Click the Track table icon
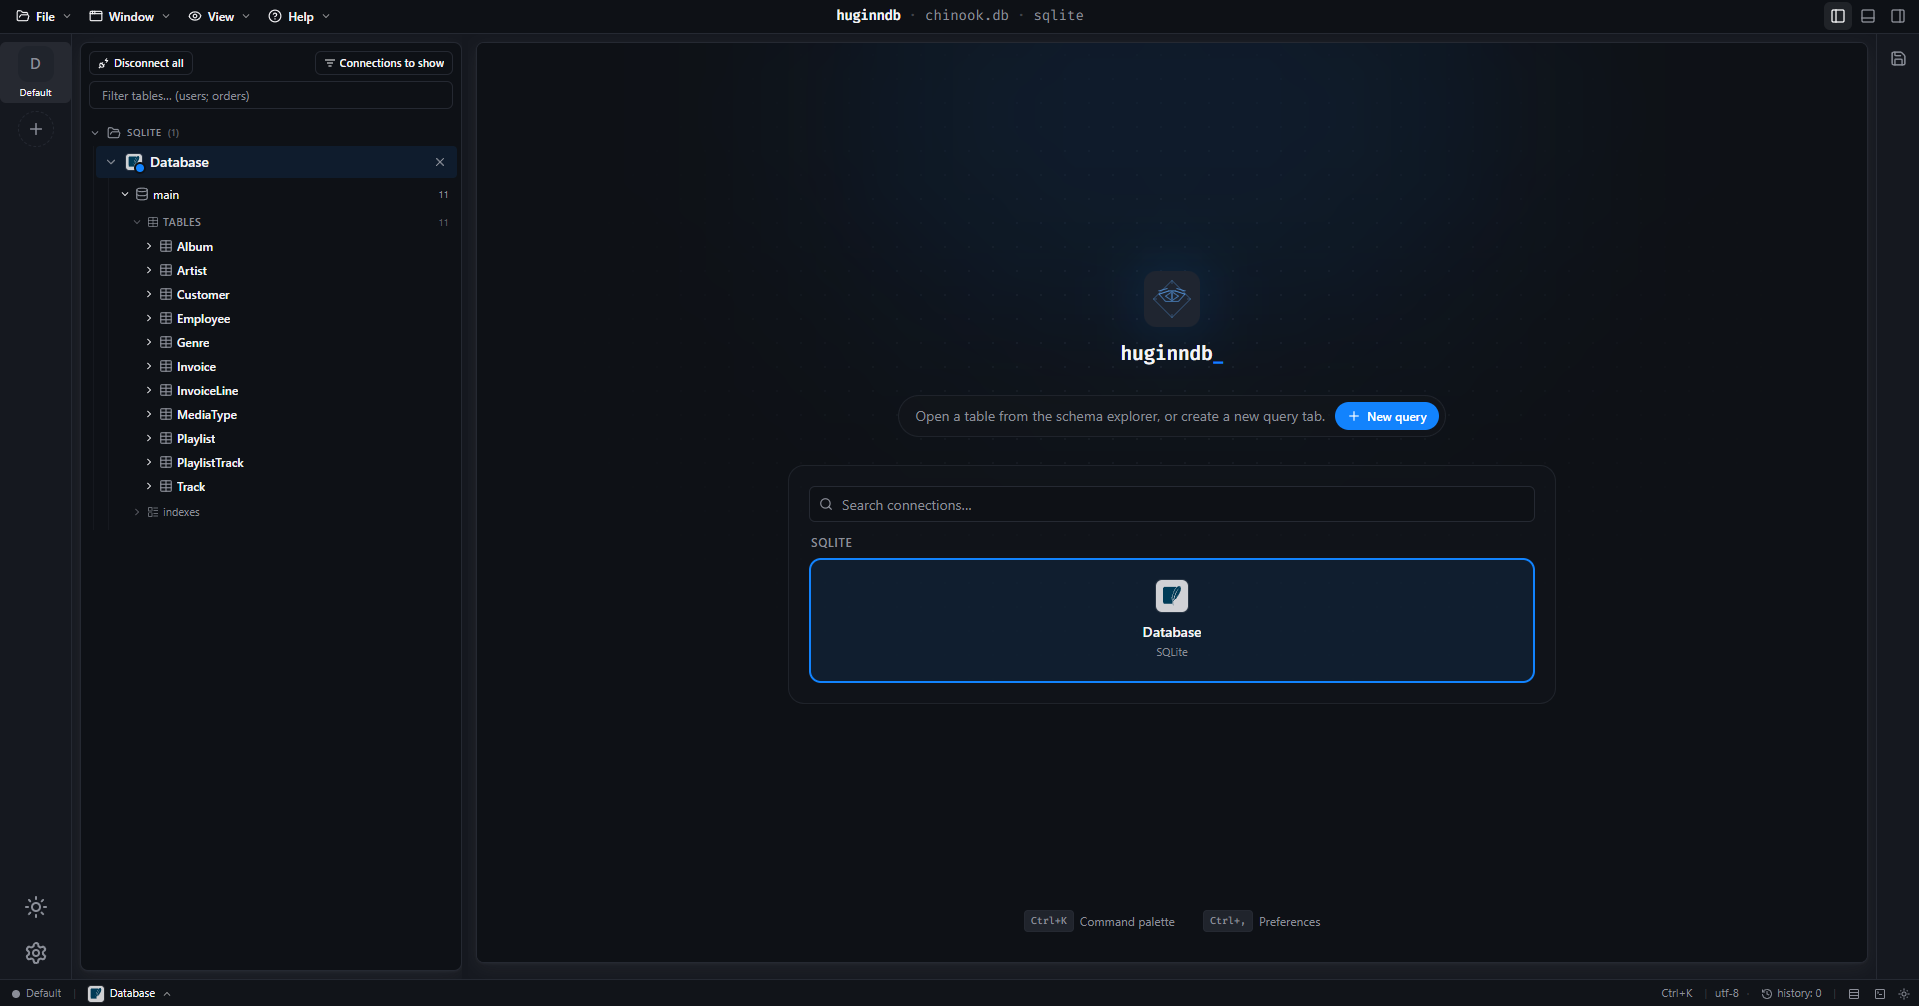The width and height of the screenshot is (1919, 1006). pyautogui.click(x=166, y=486)
